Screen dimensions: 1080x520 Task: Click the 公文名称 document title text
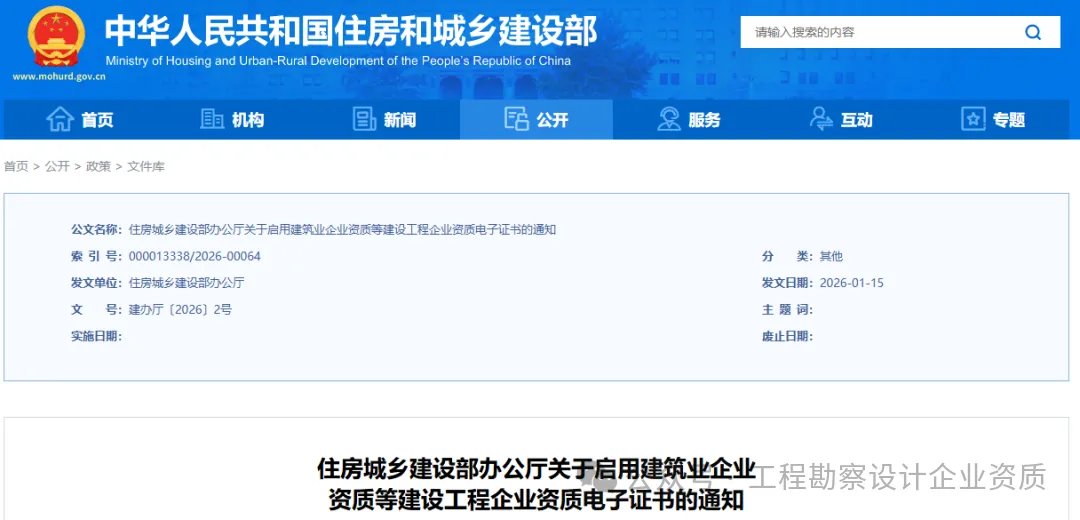pyautogui.click(x=342, y=230)
